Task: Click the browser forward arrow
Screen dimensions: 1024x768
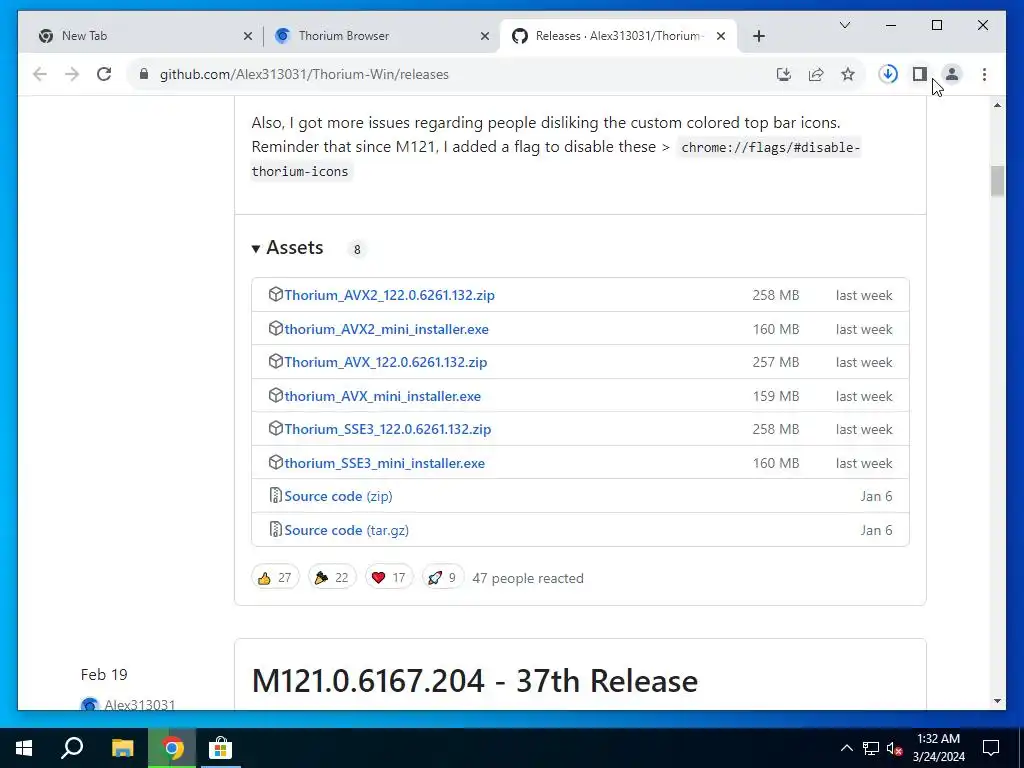Action: [x=72, y=74]
